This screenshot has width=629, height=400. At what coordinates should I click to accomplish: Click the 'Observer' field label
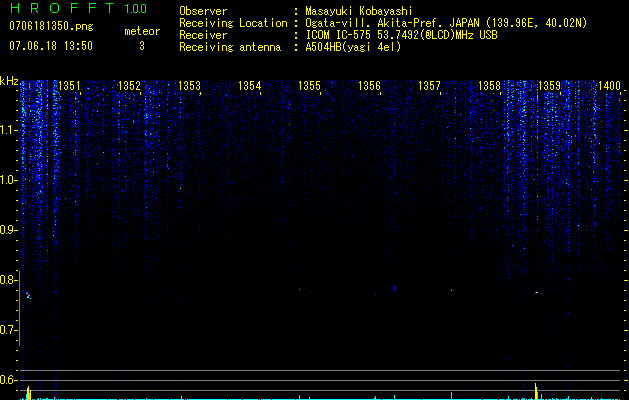[203, 11]
